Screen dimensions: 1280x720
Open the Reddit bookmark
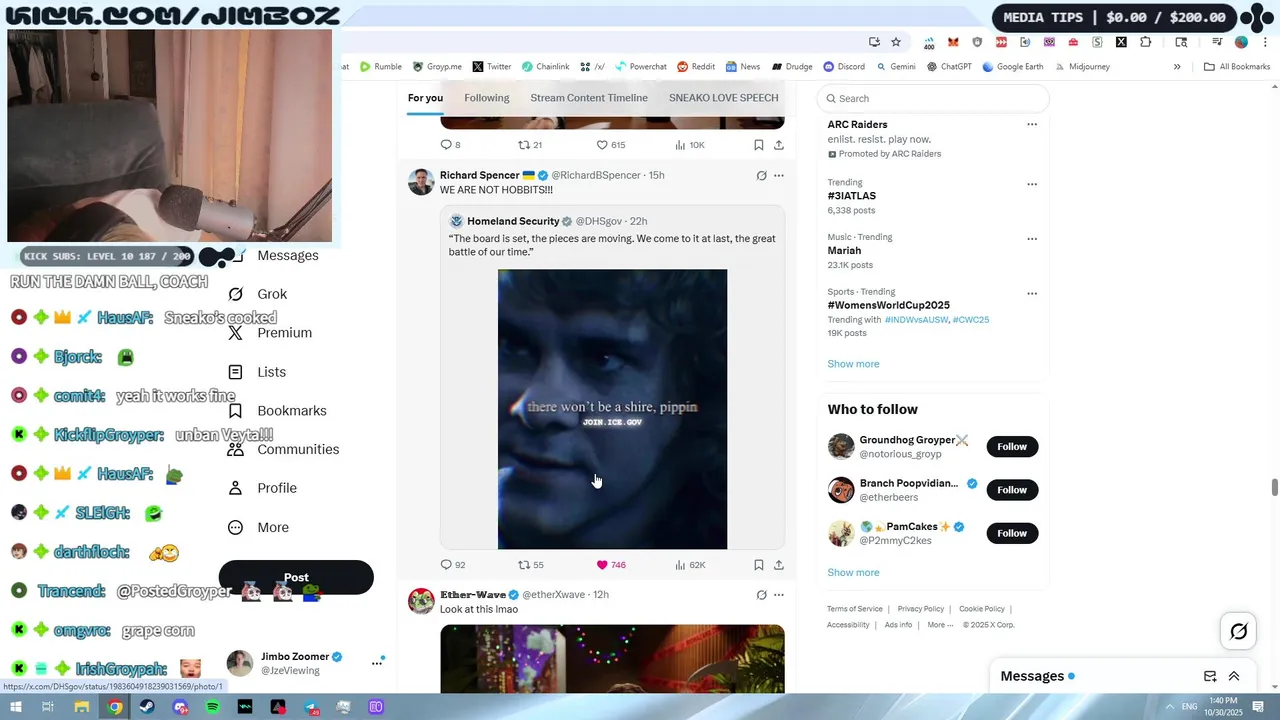696,67
